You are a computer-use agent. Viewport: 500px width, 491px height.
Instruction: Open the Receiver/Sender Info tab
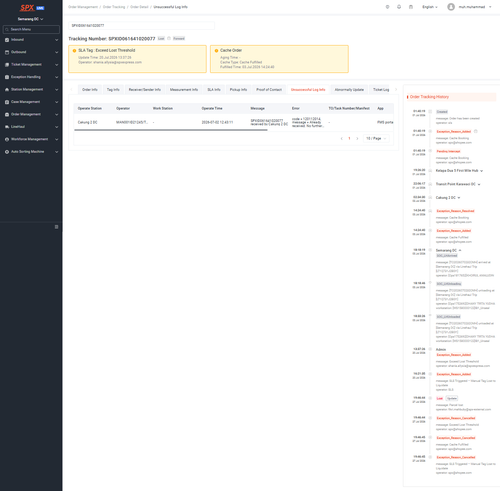[x=145, y=90]
